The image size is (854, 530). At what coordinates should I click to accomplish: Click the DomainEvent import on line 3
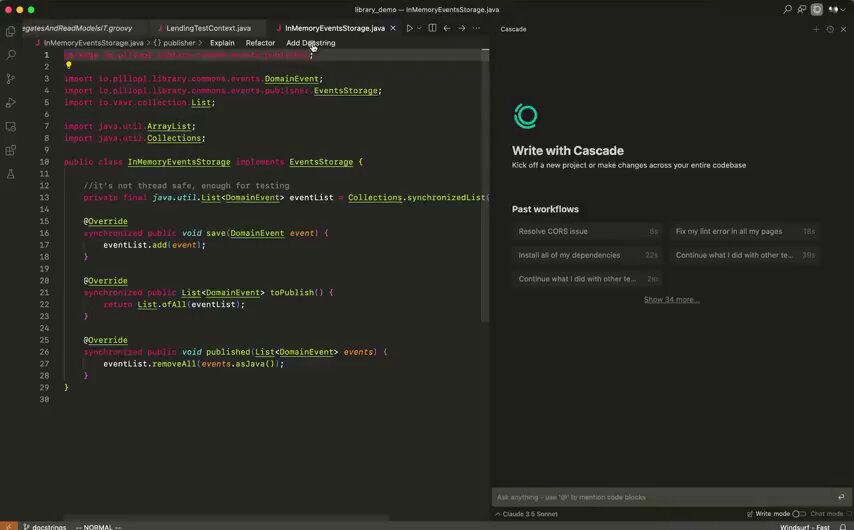[x=291, y=78]
